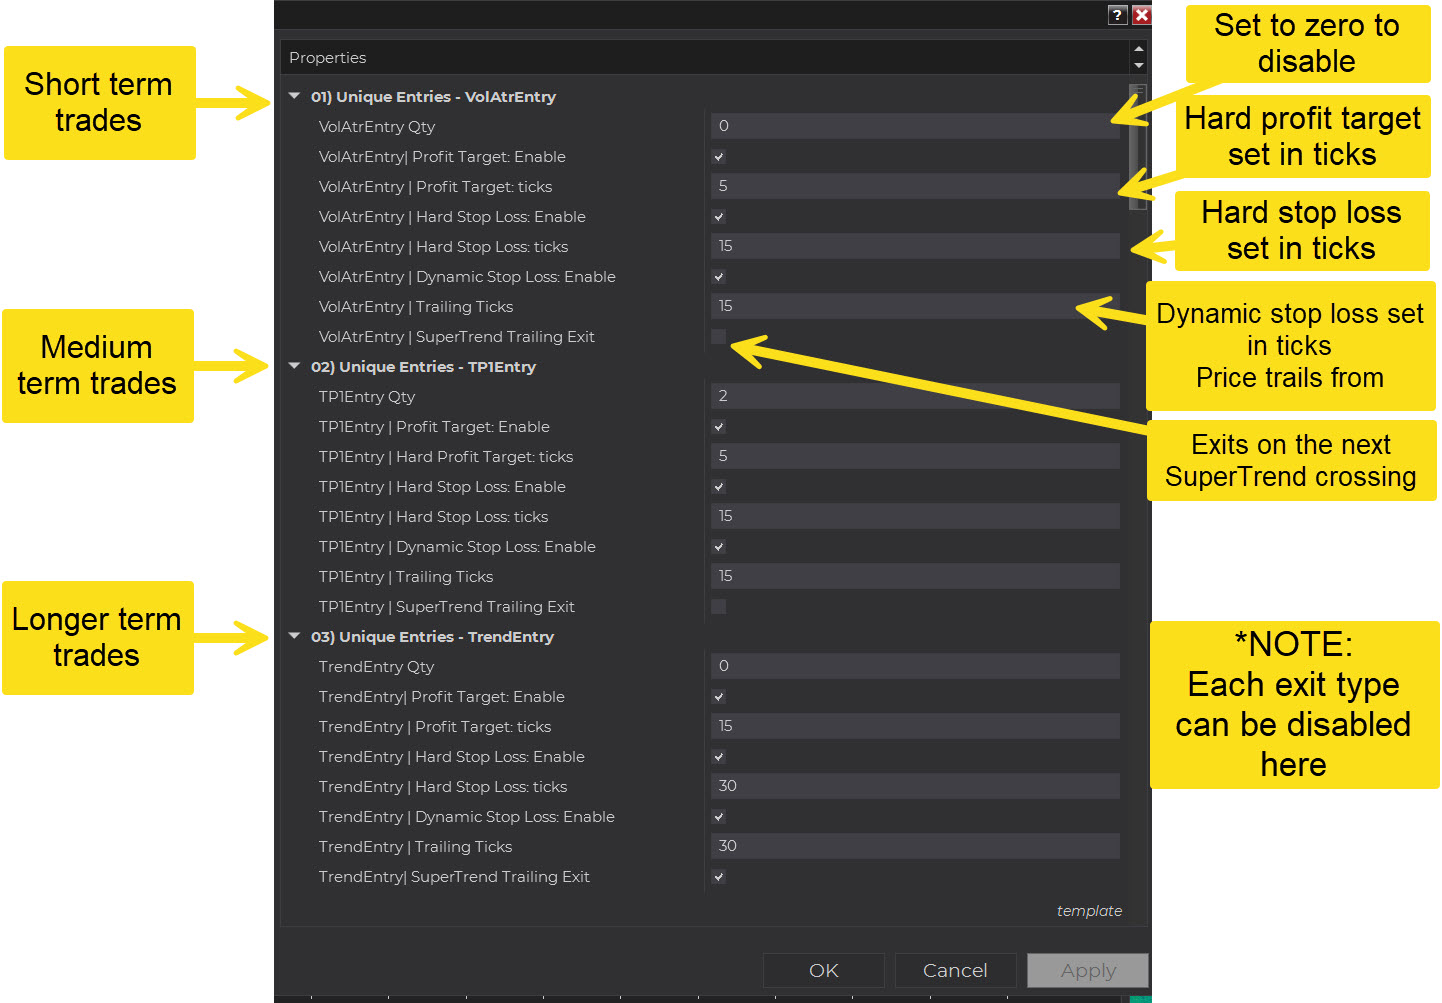Collapse the TrendEntry unique entries section
Viewport: 1442px width, 1003px height.
[x=295, y=637]
